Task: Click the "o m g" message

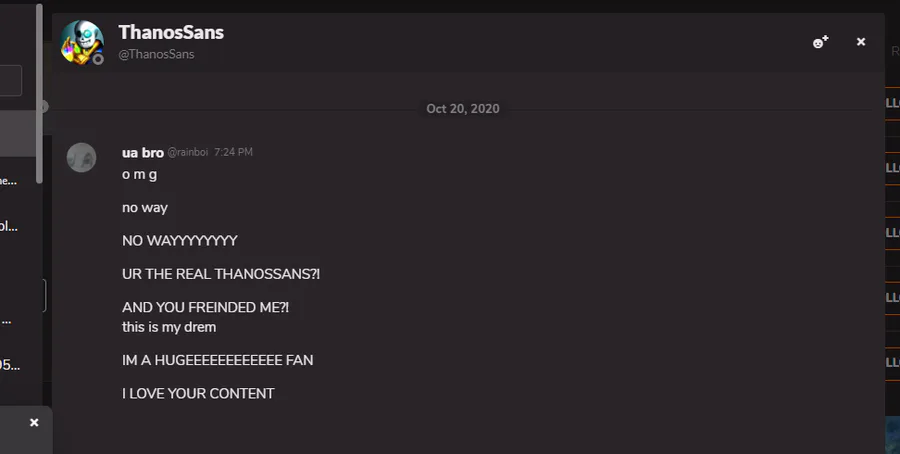Action: click(140, 174)
